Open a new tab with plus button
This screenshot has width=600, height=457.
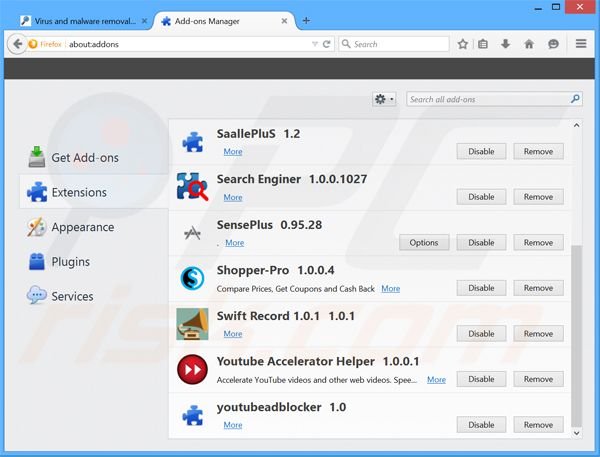pyautogui.click(x=306, y=21)
